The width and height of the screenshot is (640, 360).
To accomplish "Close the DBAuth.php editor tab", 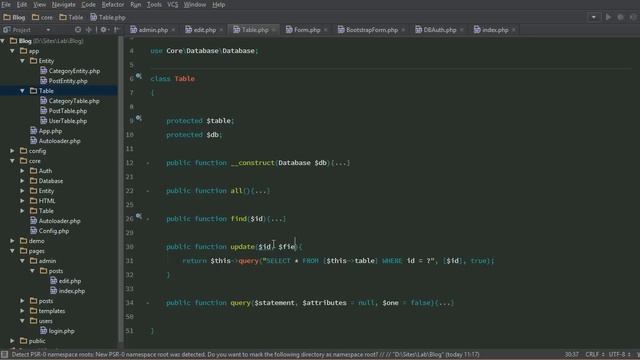I will click(x=462, y=30).
